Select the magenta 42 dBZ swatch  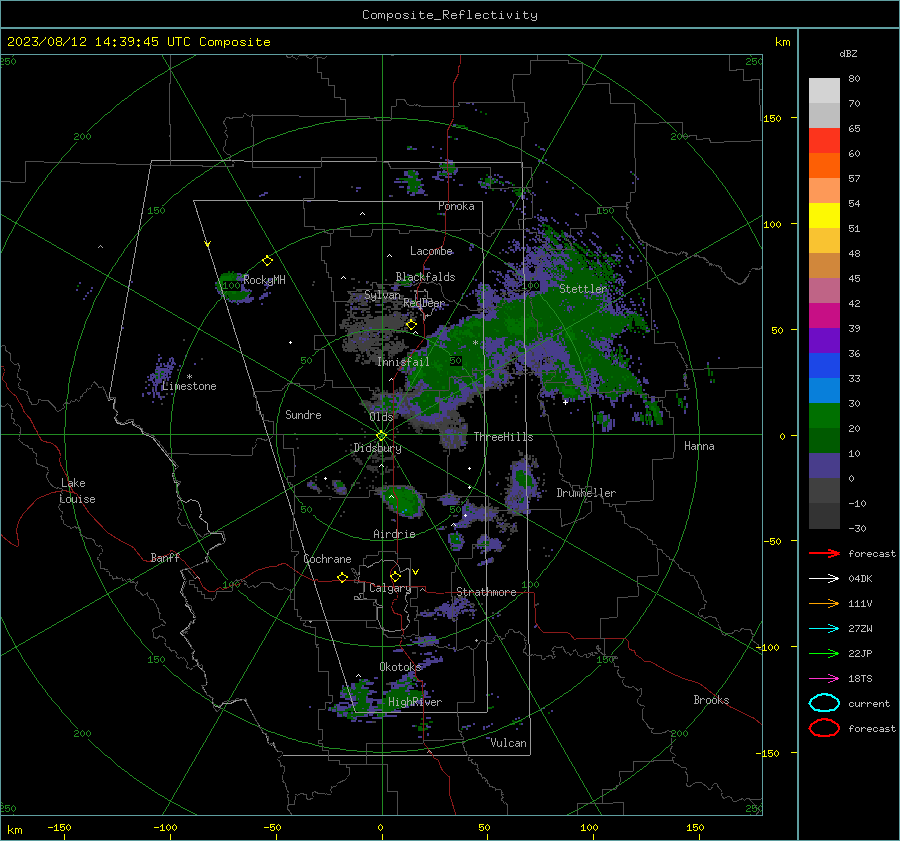click(824, 316)
